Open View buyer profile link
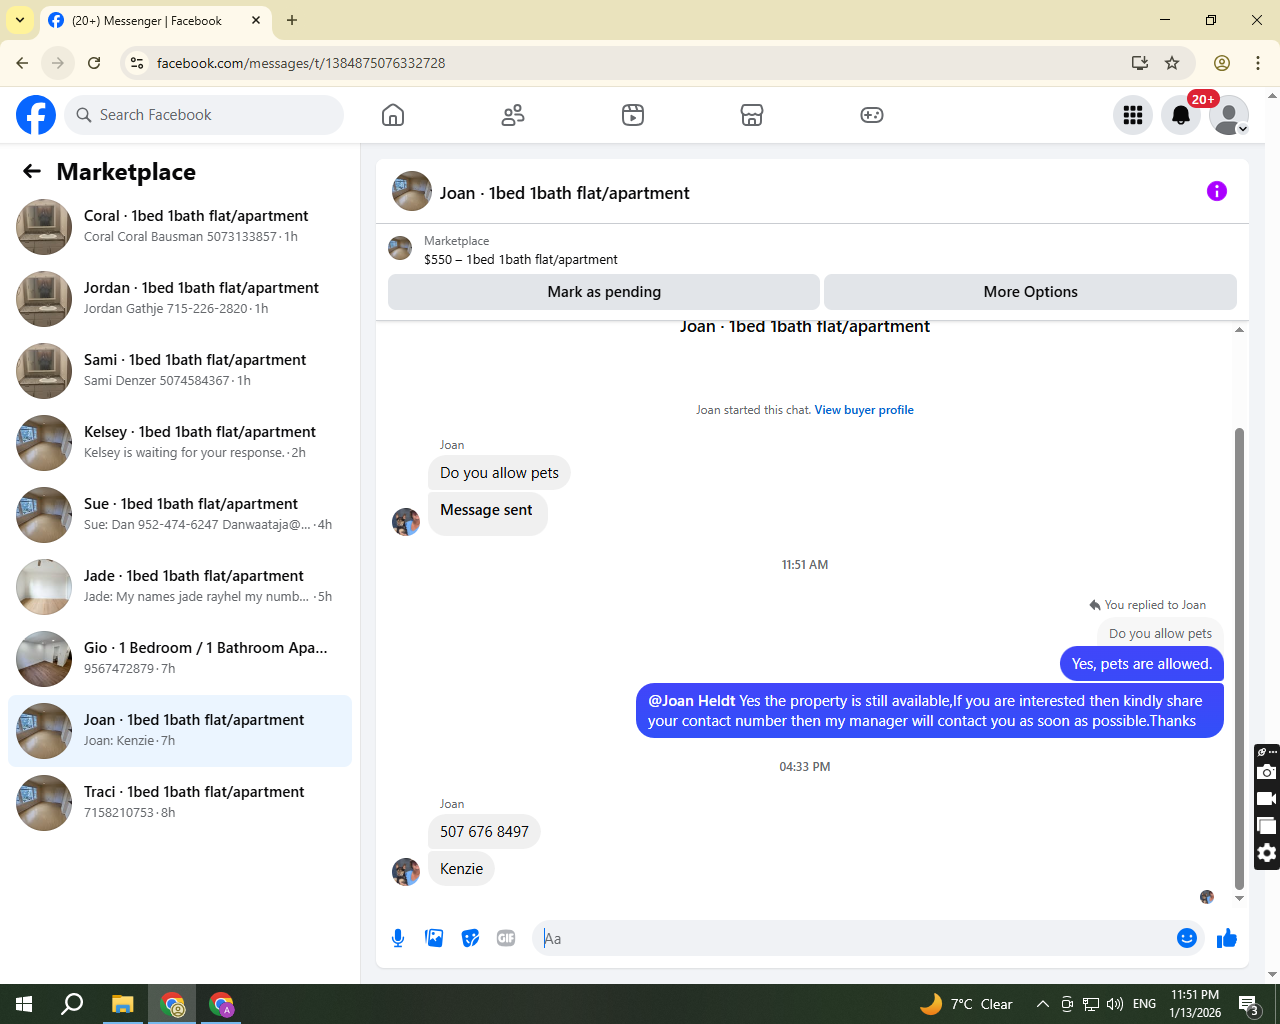Image resolution: width=1280 pixels, height=1024 pixels. [864, 410]
